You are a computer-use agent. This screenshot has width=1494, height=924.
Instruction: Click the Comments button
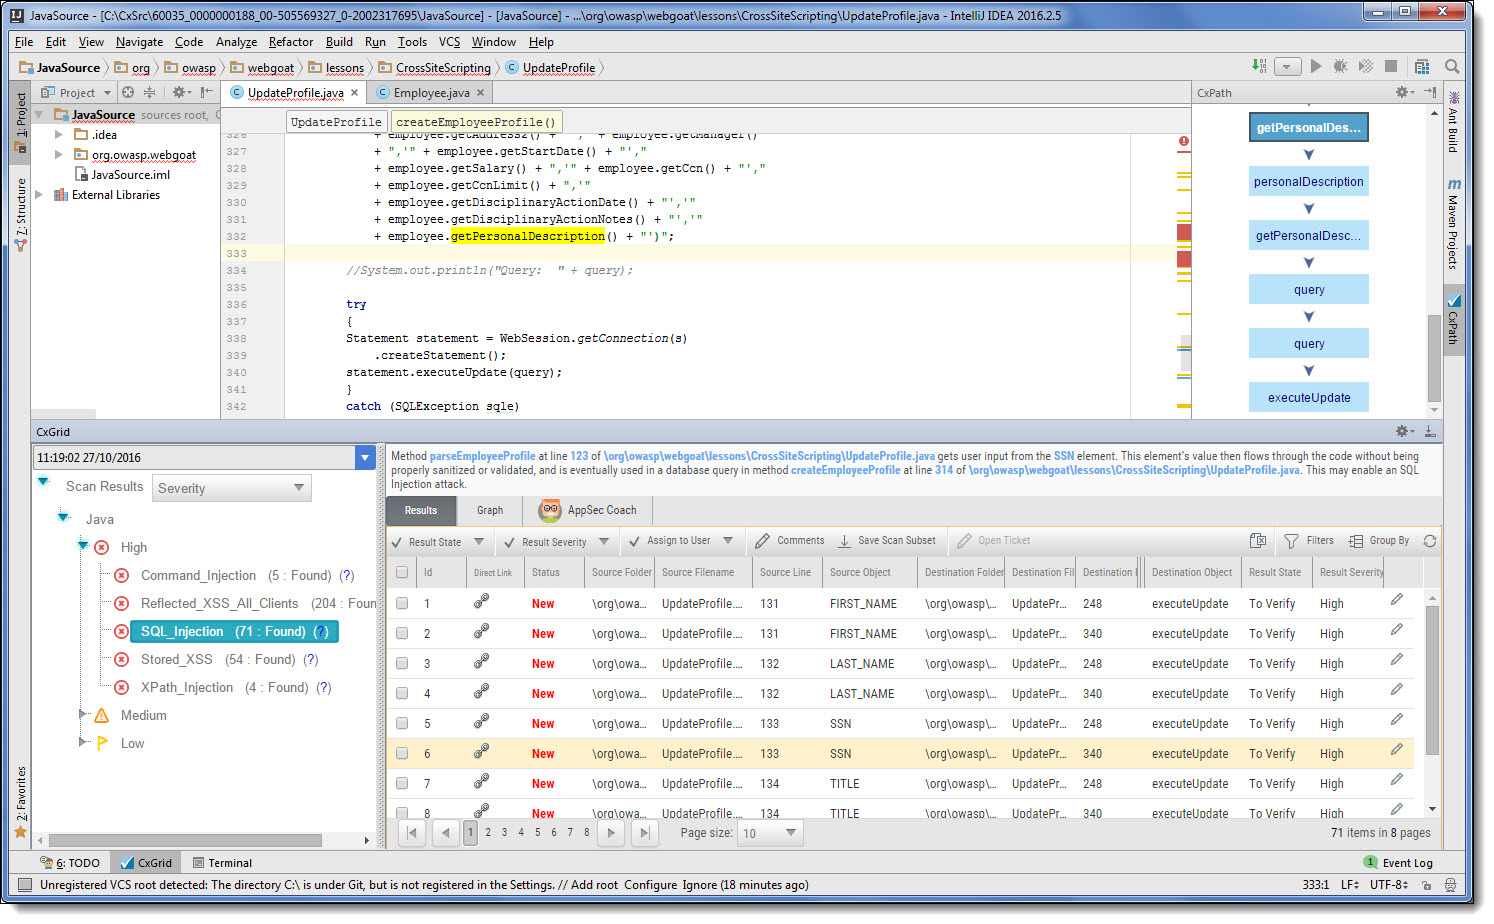click(x=790, y=541)
